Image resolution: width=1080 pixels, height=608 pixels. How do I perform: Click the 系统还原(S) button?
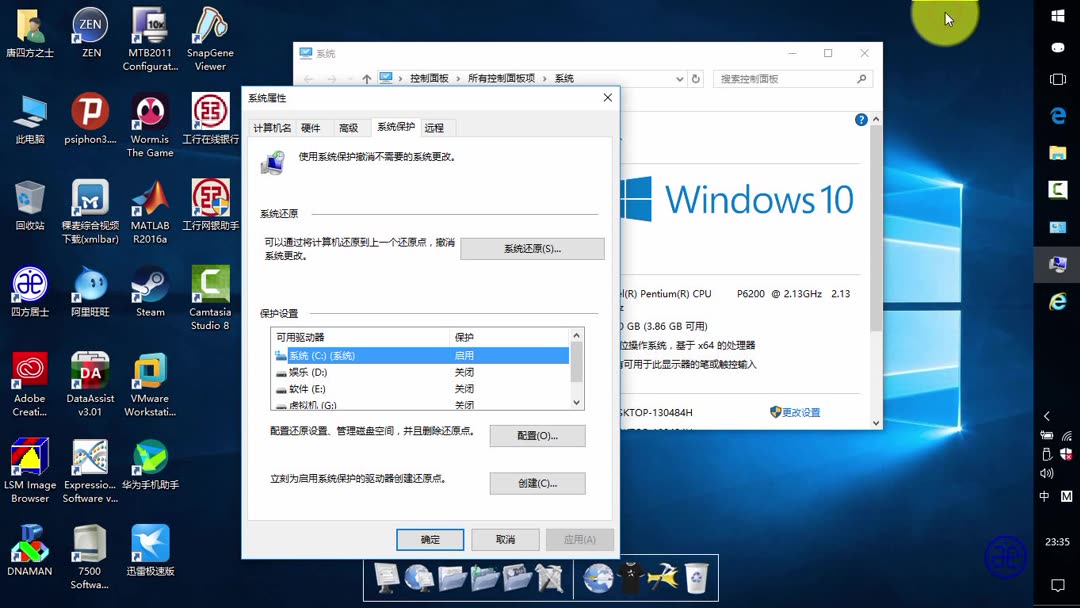click(x=531, y=248)
